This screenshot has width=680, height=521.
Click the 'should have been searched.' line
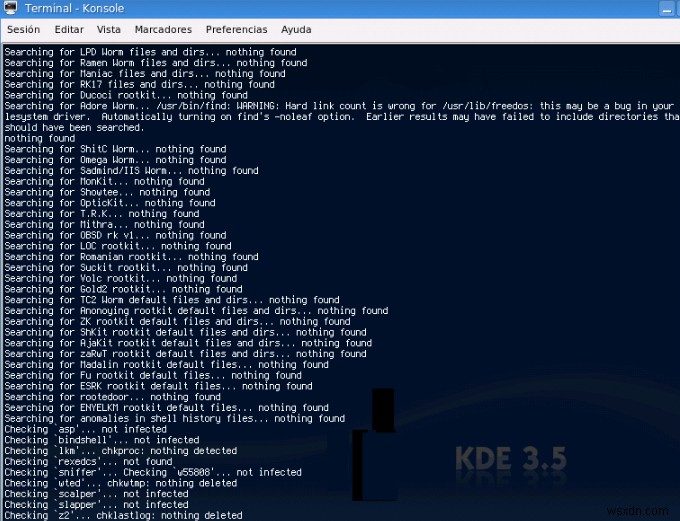click(x=74, y=128)
